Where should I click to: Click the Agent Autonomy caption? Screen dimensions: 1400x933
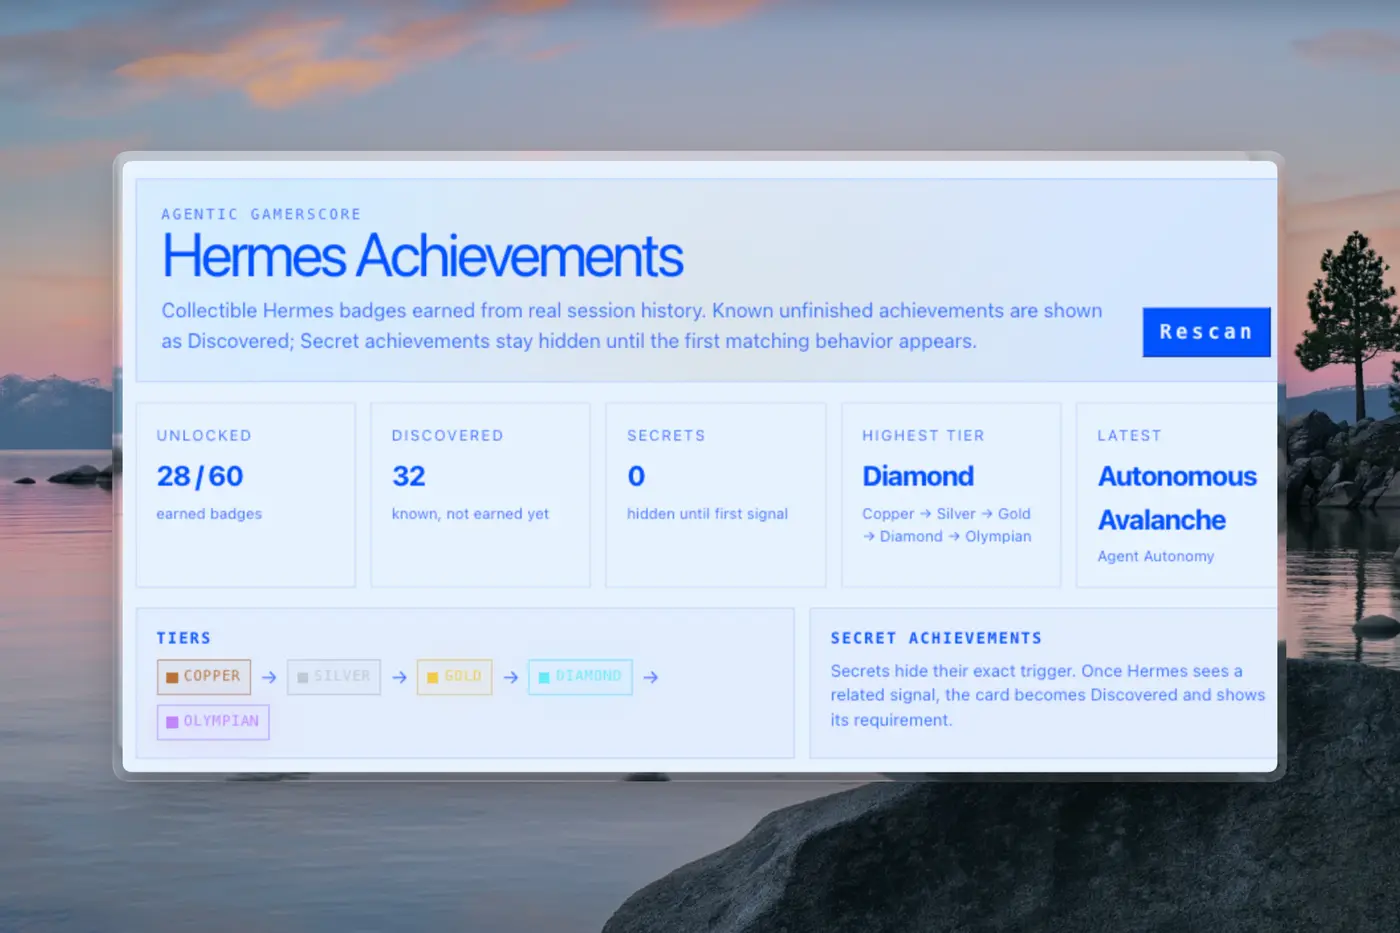tap(1156, 556)
